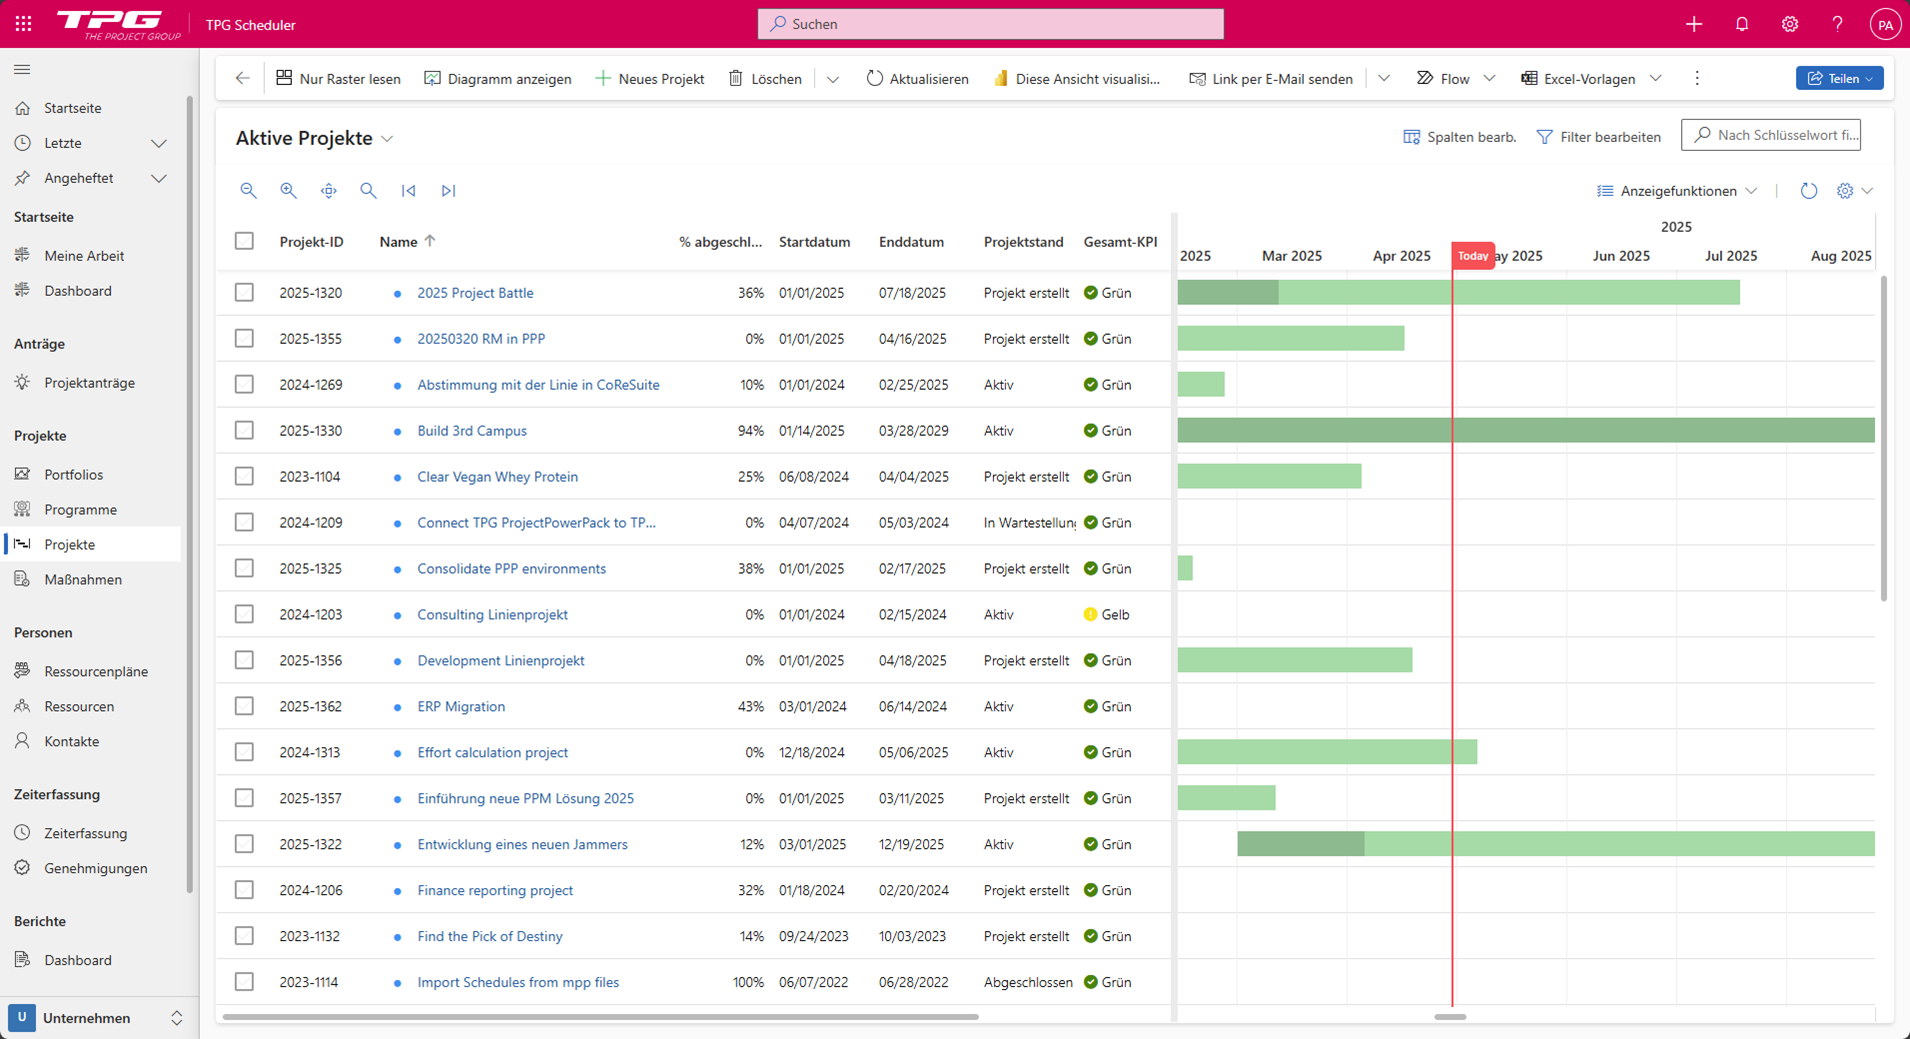Select the checkbox for 2025 Project Battle
Image resolution: width=1910 pixels, height=1039 pixels.
click(244, 292)
